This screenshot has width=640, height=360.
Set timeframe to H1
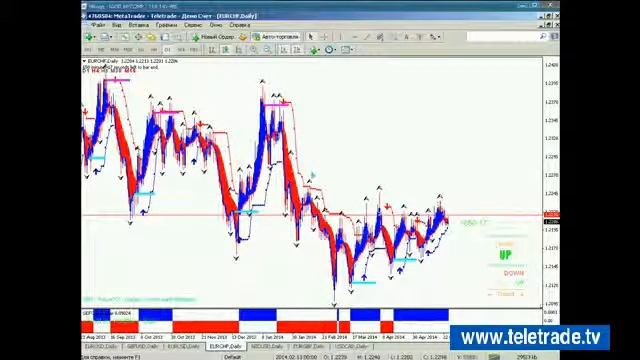coord(141,49)
